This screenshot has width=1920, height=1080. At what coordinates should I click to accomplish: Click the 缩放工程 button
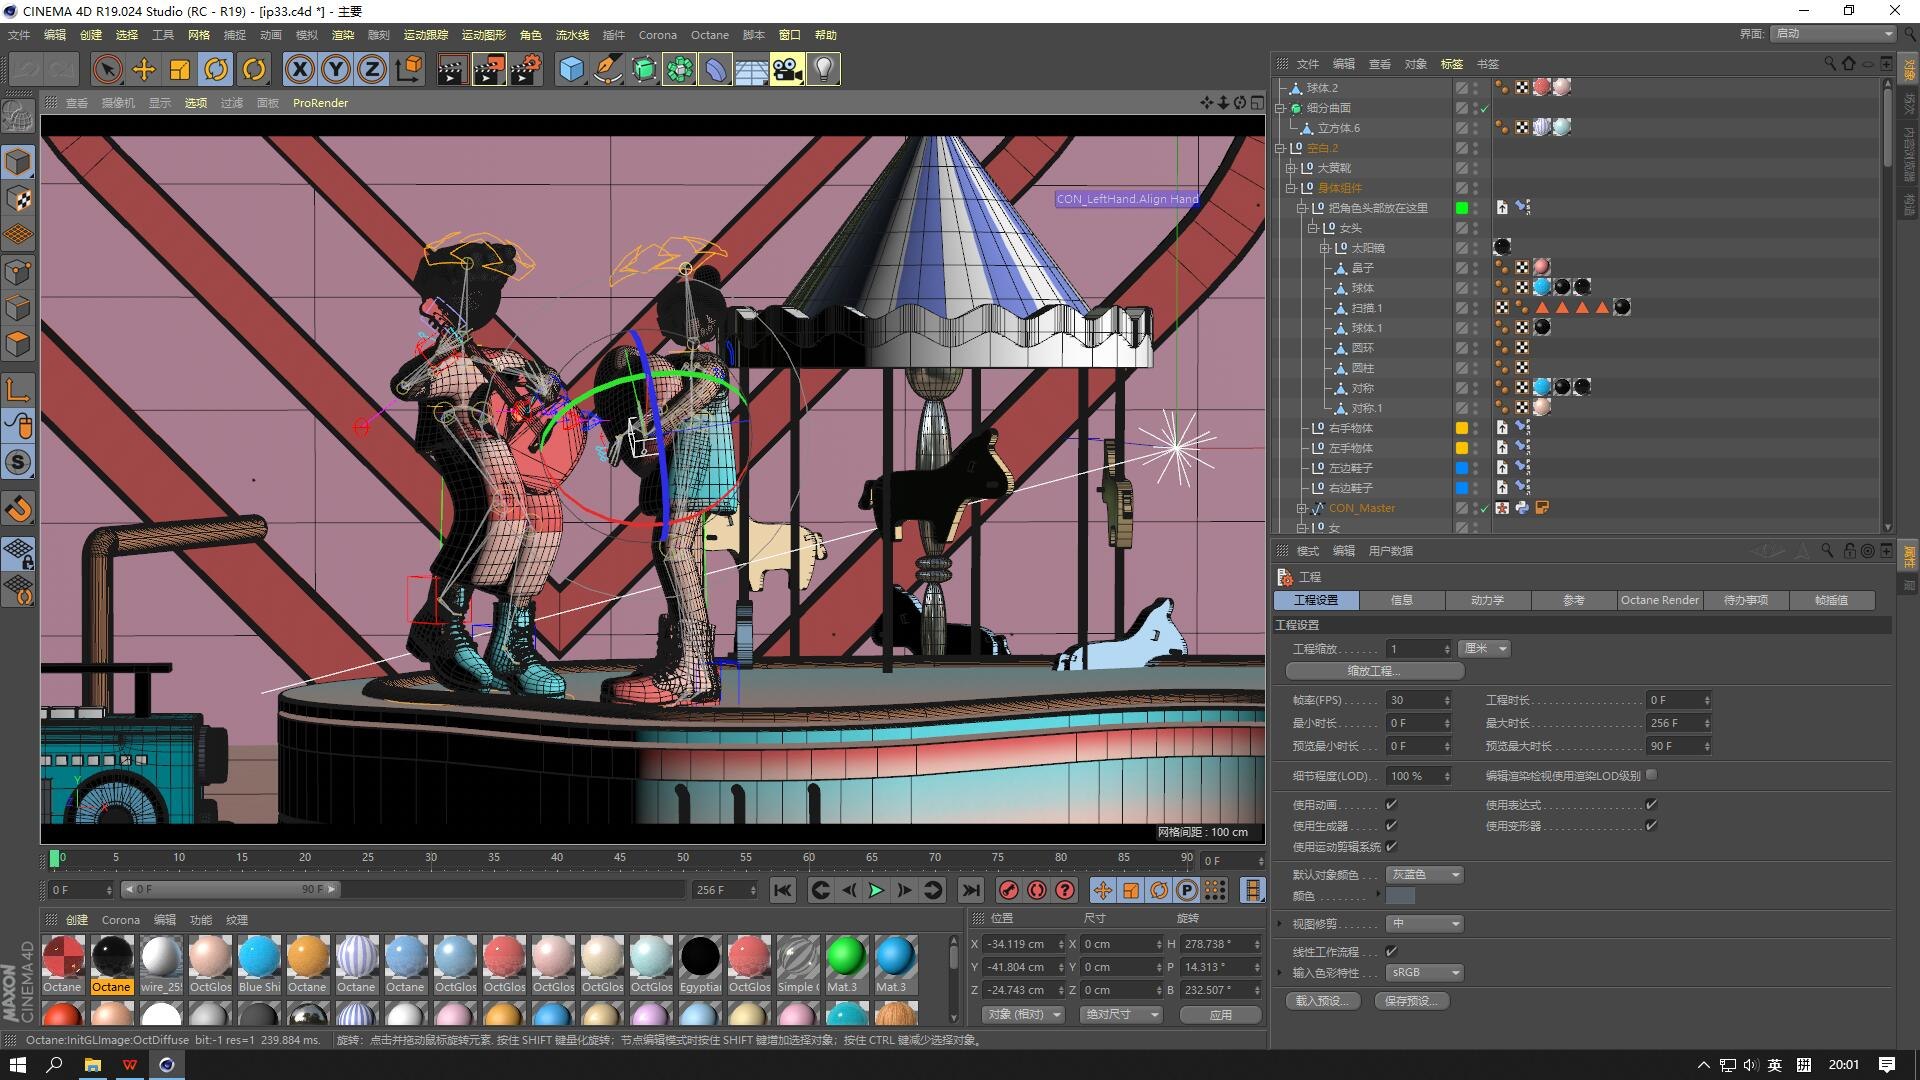point(1374,671)
